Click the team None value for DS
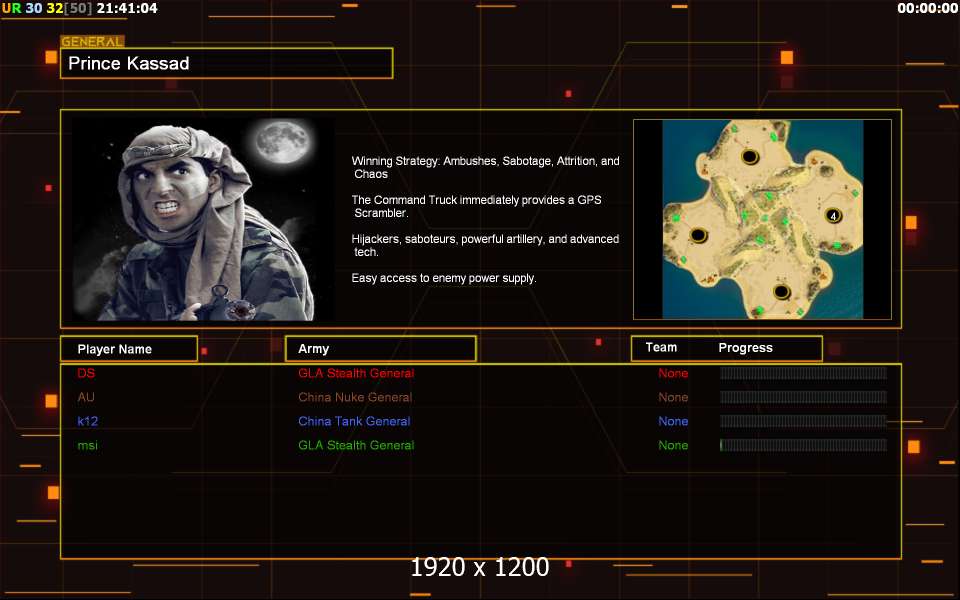 pyautogui.click(x=673, y=373)
